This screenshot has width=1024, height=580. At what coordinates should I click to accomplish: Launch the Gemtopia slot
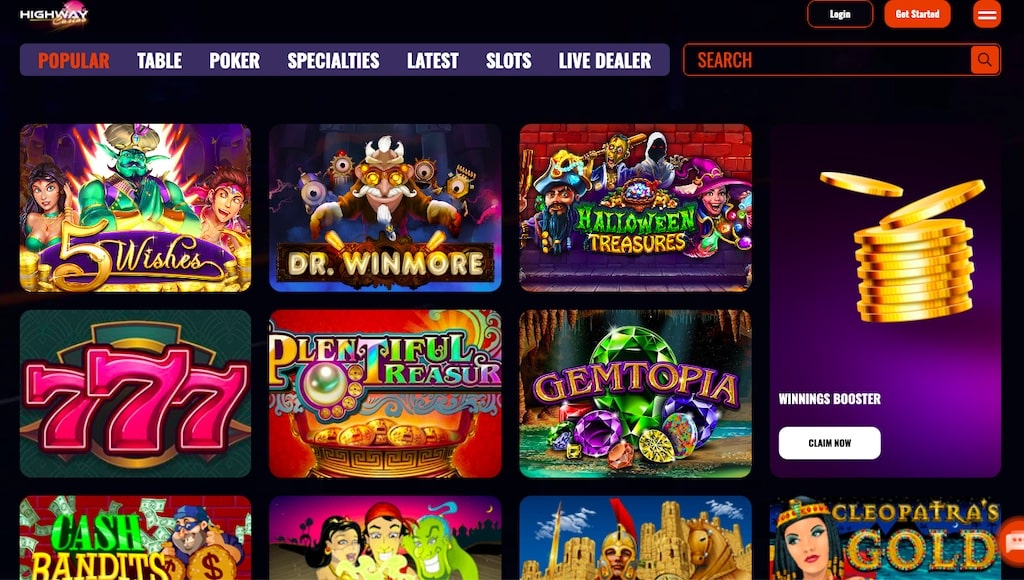click(635, 394)
